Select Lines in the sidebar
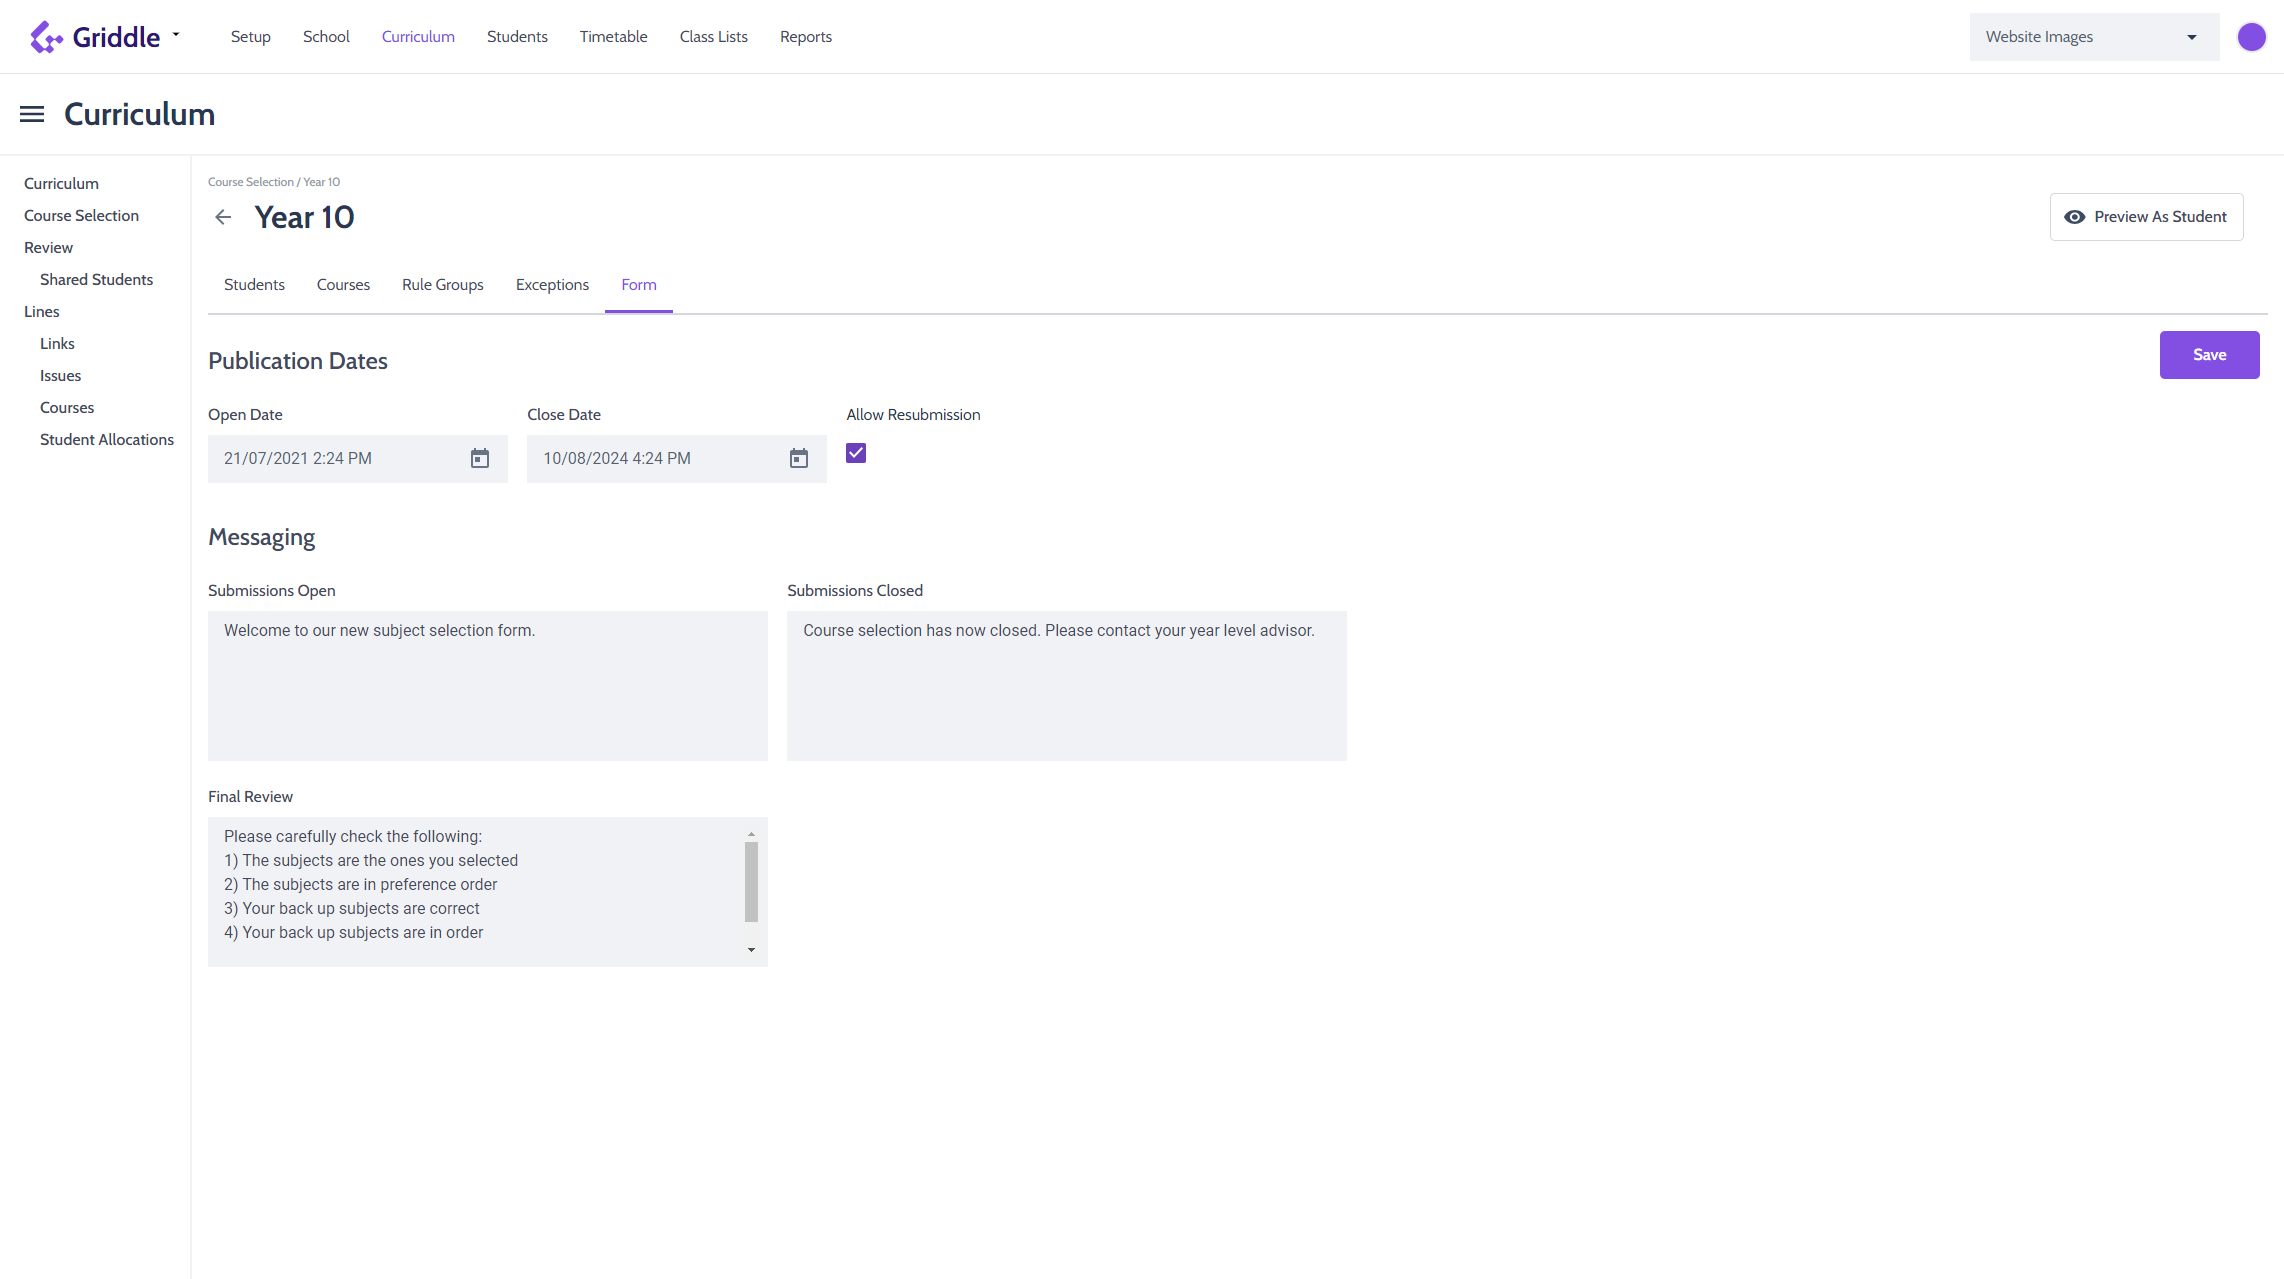Screen dimensions: 2284x1279 click(x=42, y=312)
